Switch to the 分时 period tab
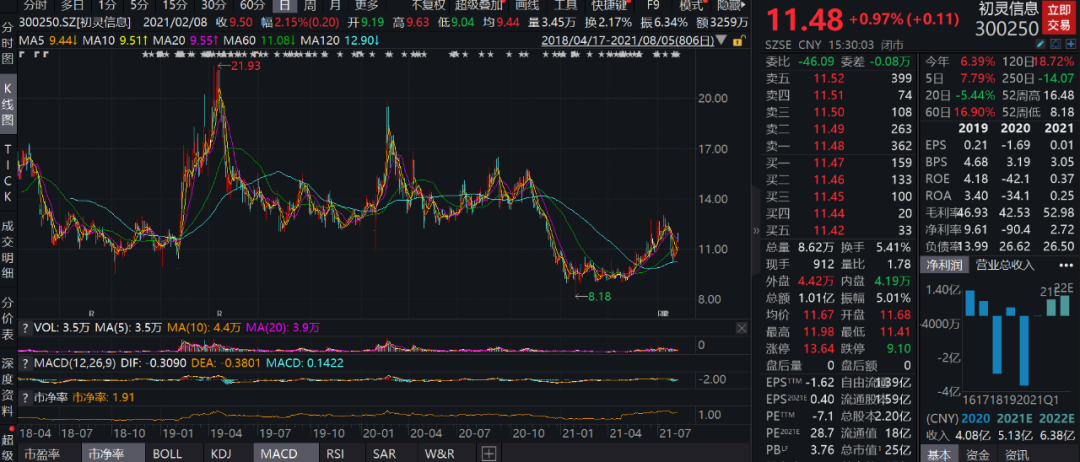This screenshot has height=462, width=1080. pos(34,6)
